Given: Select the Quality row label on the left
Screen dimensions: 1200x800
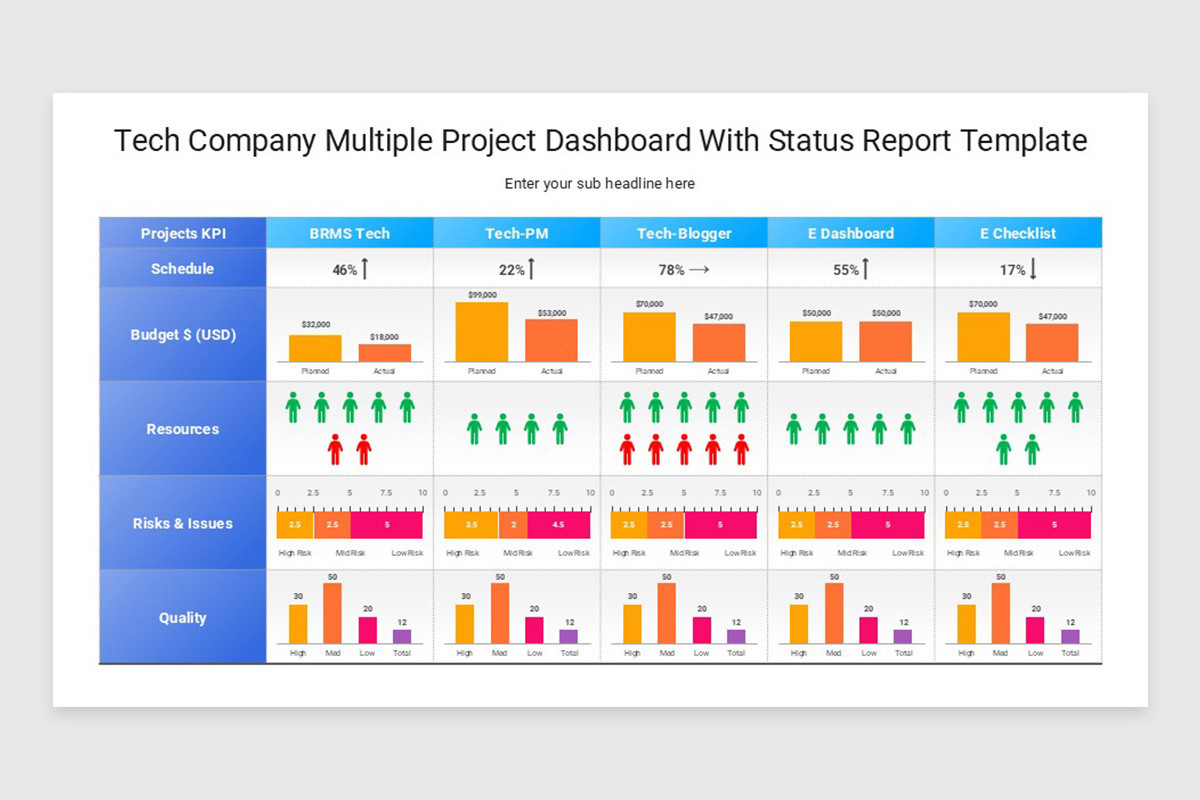Looking at the screenshot, I should pos(182,617).
